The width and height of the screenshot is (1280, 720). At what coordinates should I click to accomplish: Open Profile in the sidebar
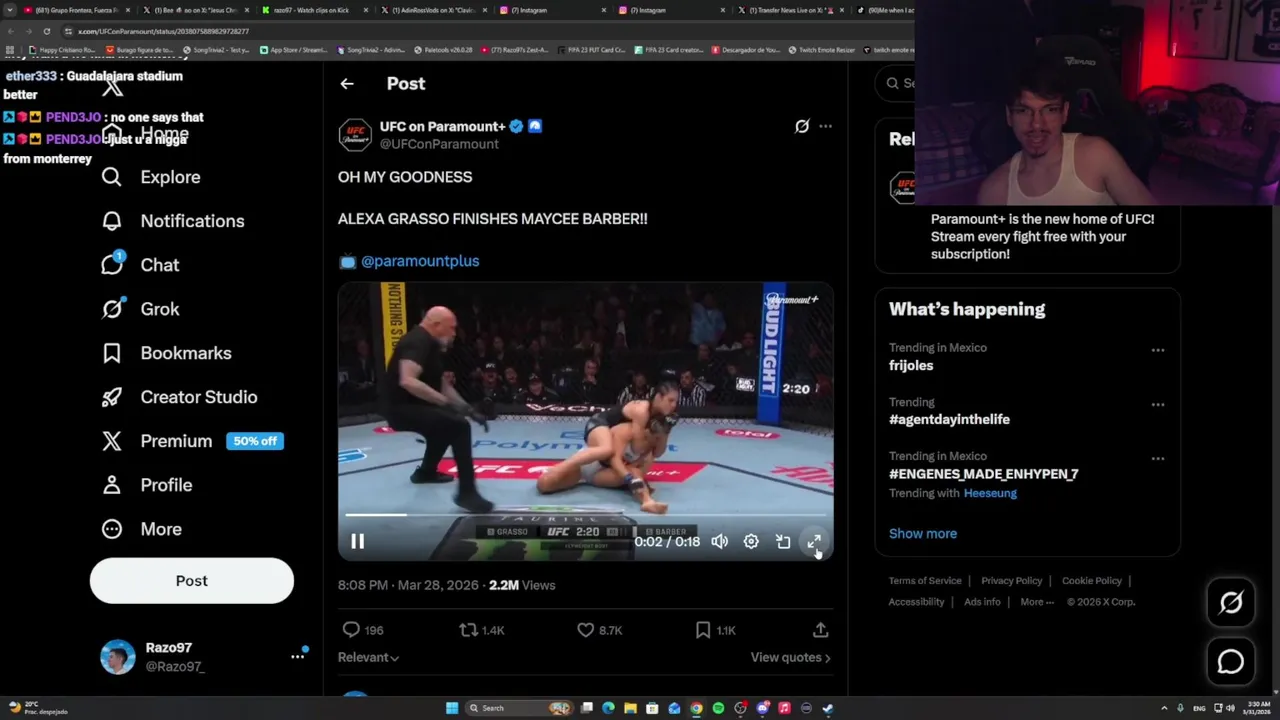(x=146, y=485)
